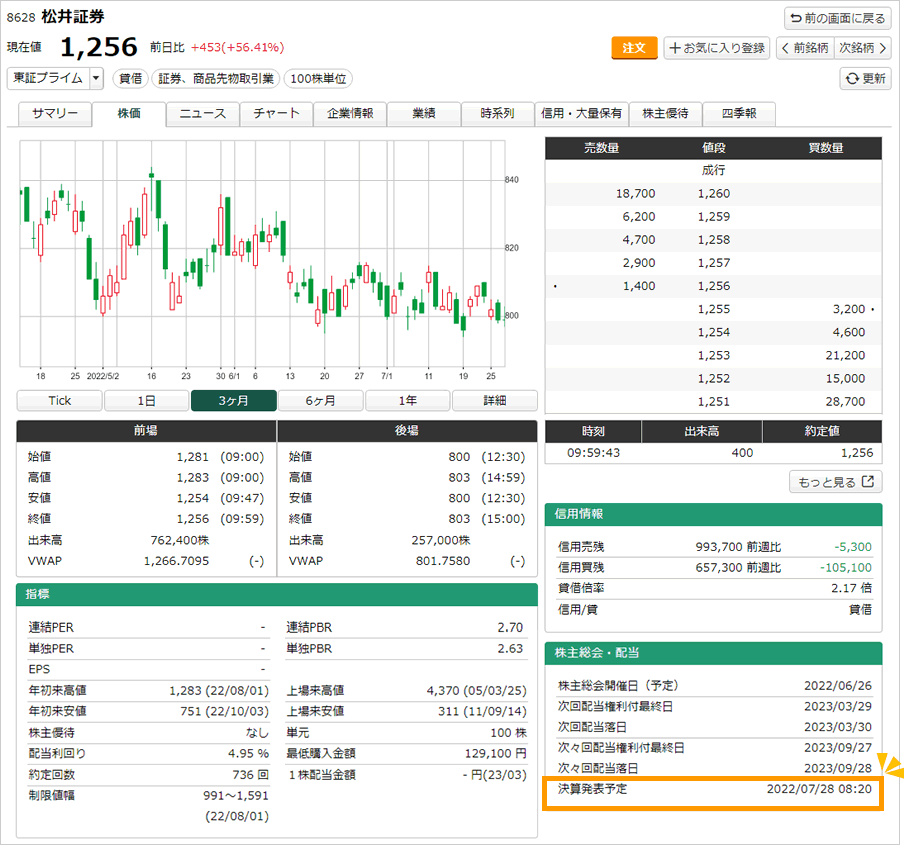Click the 最低購入金額 value 129,100 円
Viewport: 904px width, 845px height.
(x=496, y=753)
